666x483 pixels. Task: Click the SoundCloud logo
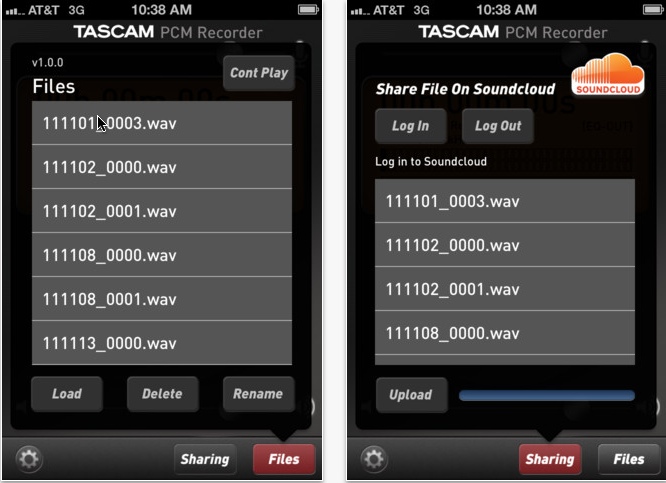[x=608, y=74]
